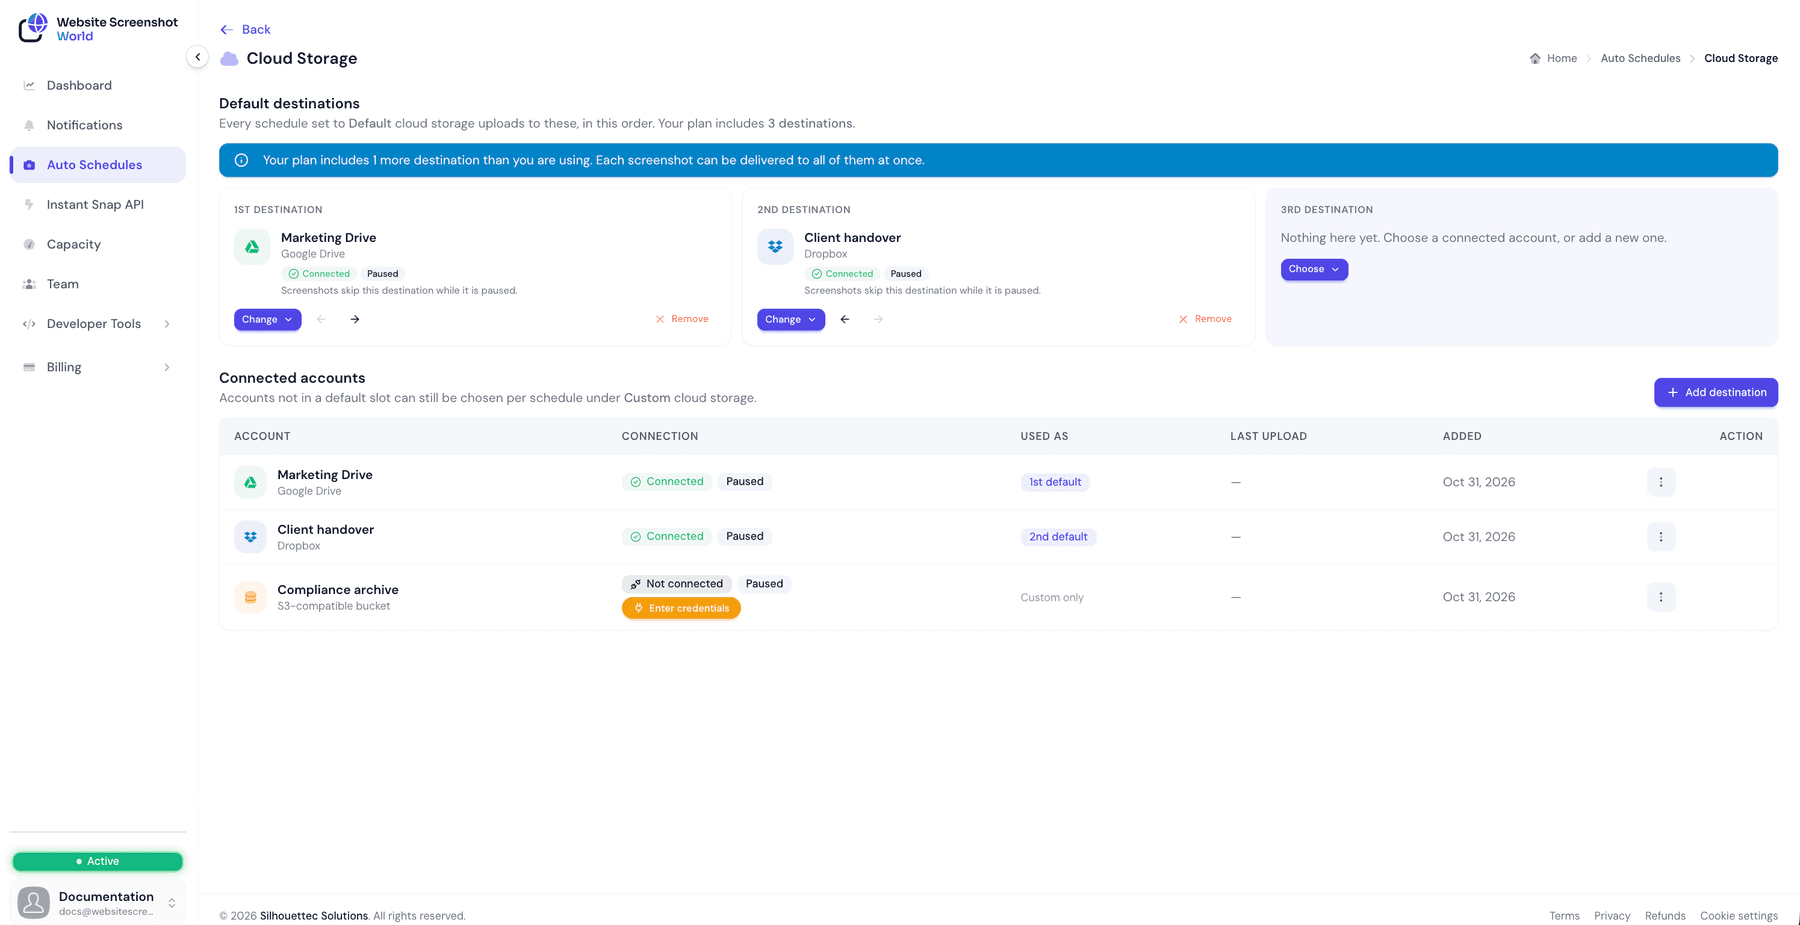The width and height of the screenshot is (1800, 925).
Task: Open Cookie settings in the footer
Action: 1739,916
